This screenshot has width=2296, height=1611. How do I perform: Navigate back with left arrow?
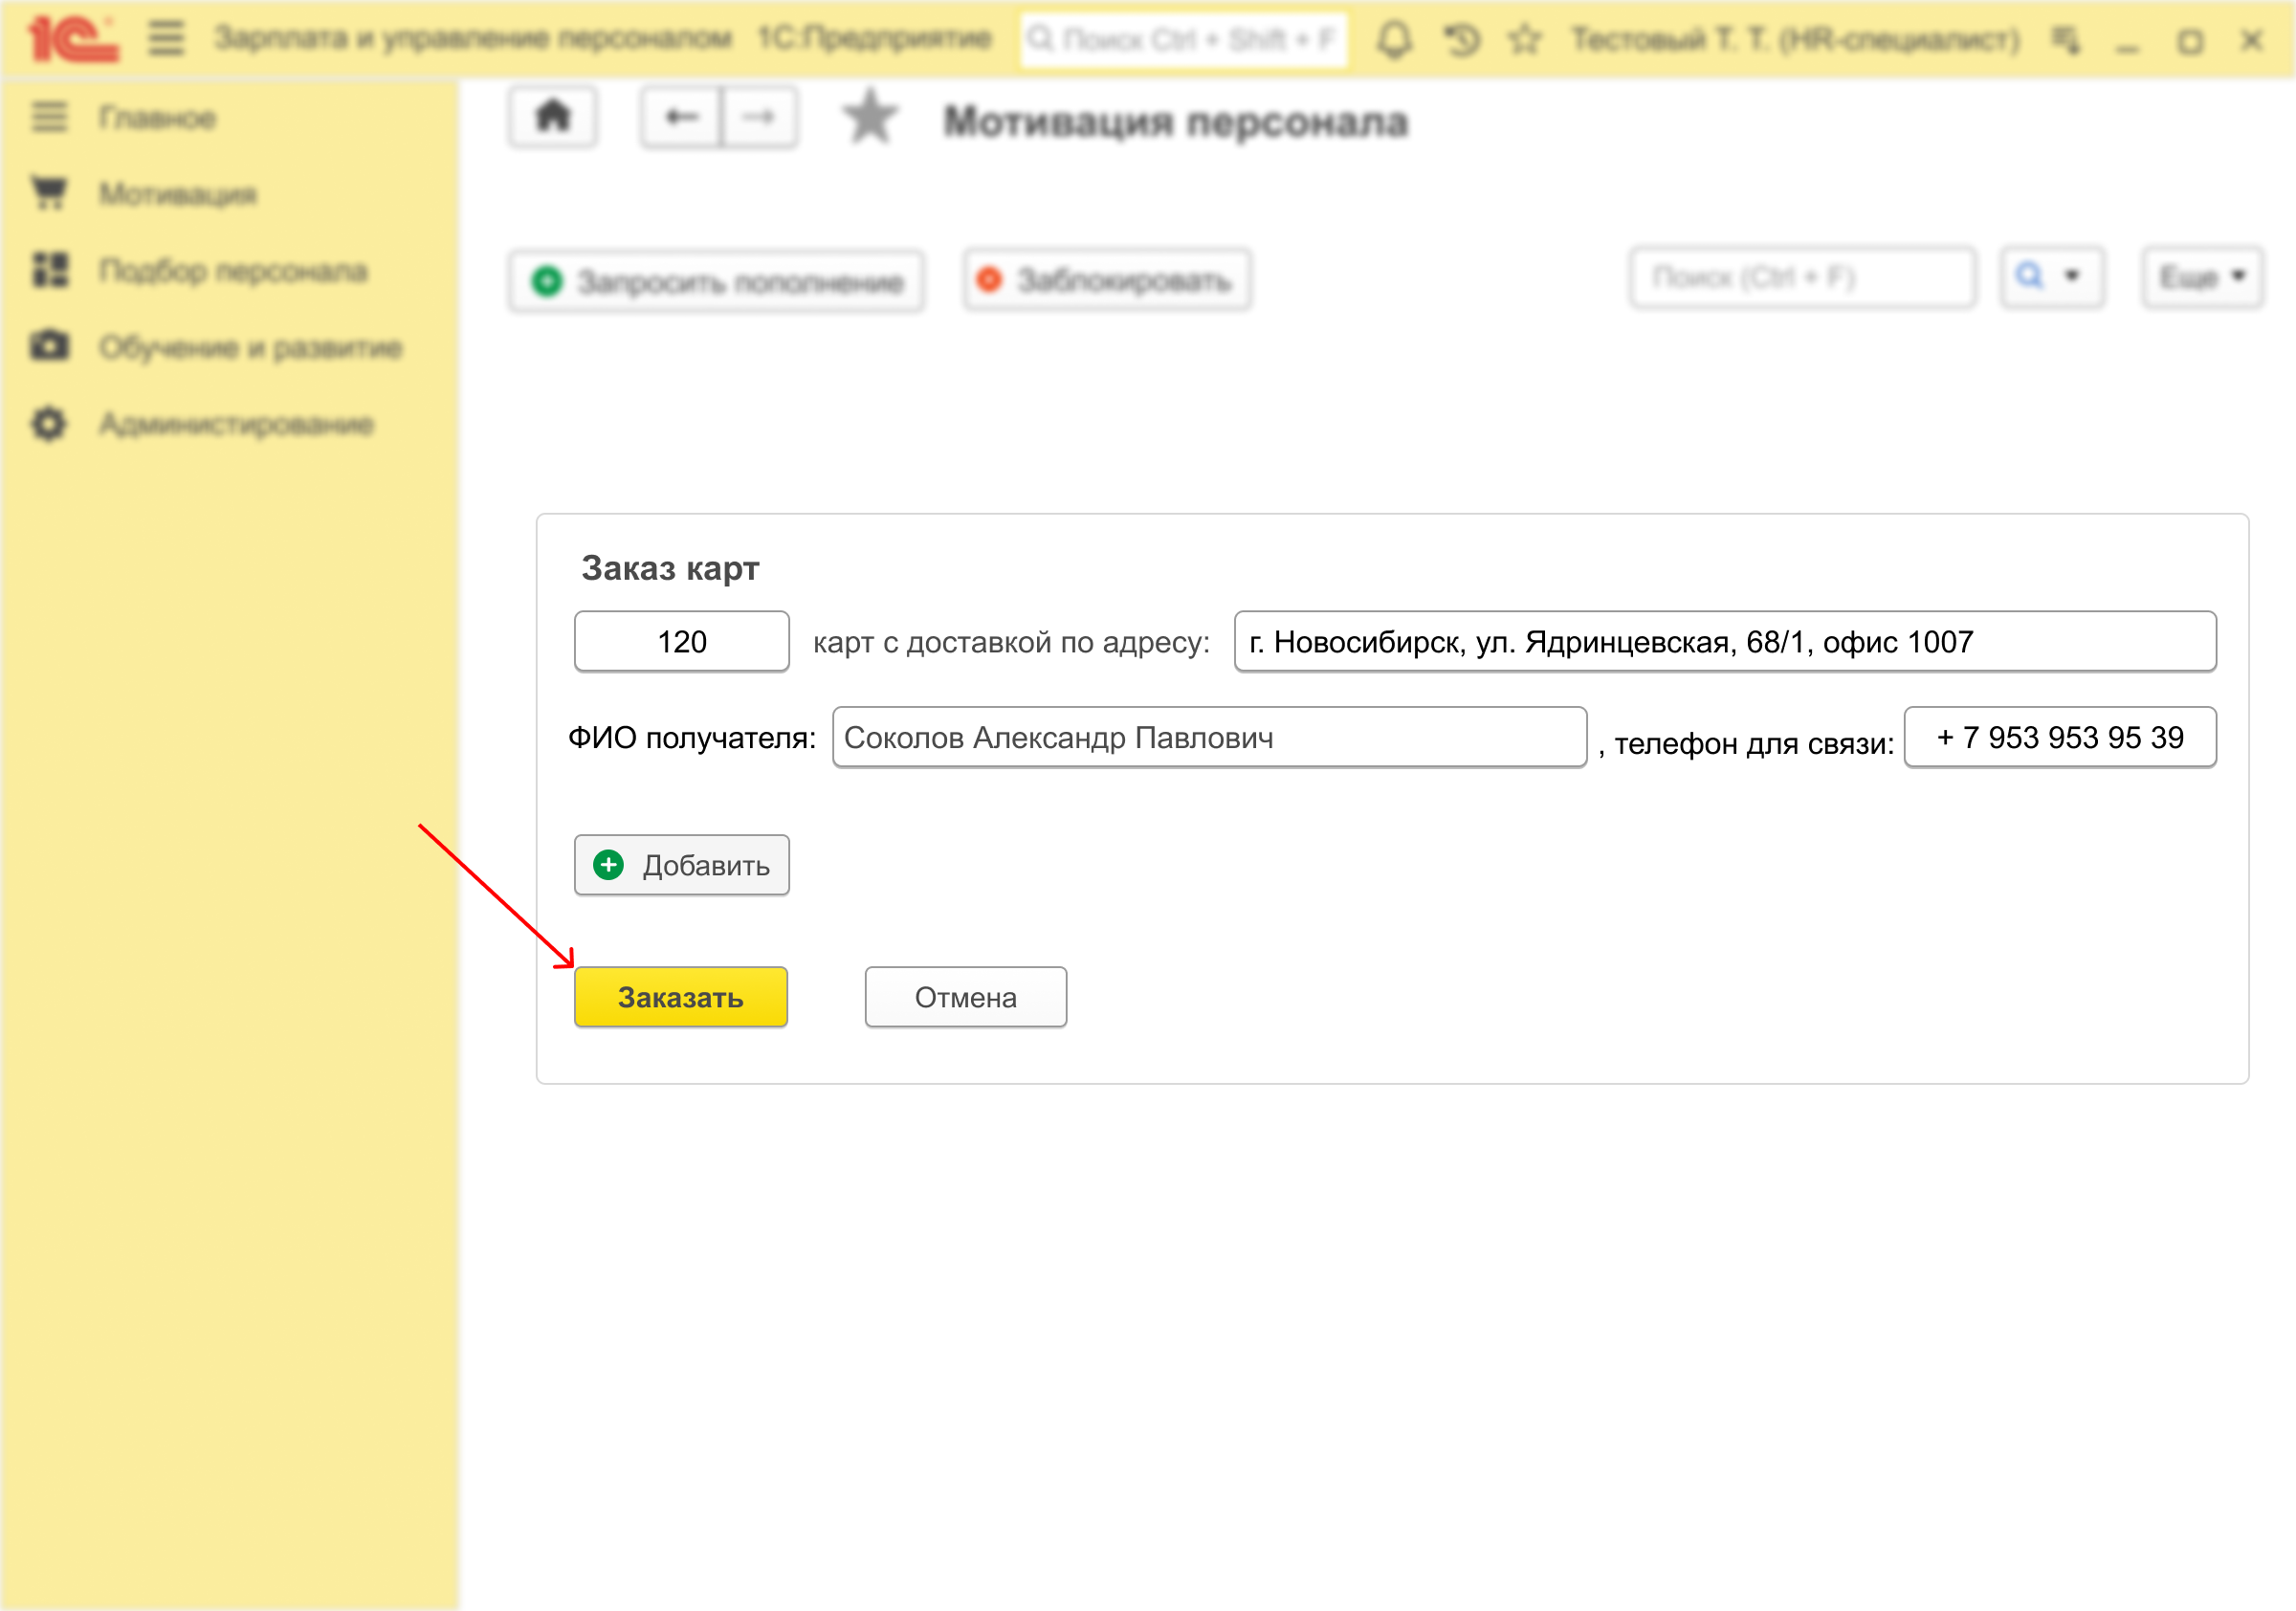click(681, 118)
